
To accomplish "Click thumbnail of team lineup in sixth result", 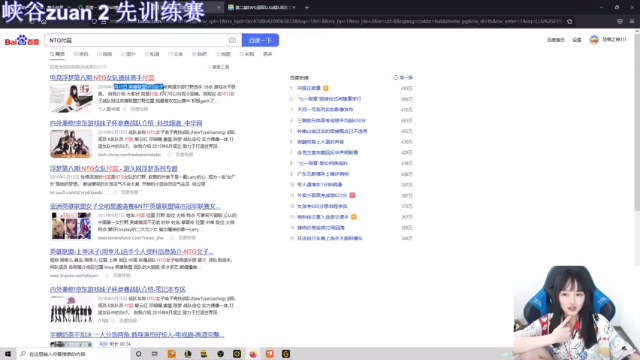I will click(71, 310).
